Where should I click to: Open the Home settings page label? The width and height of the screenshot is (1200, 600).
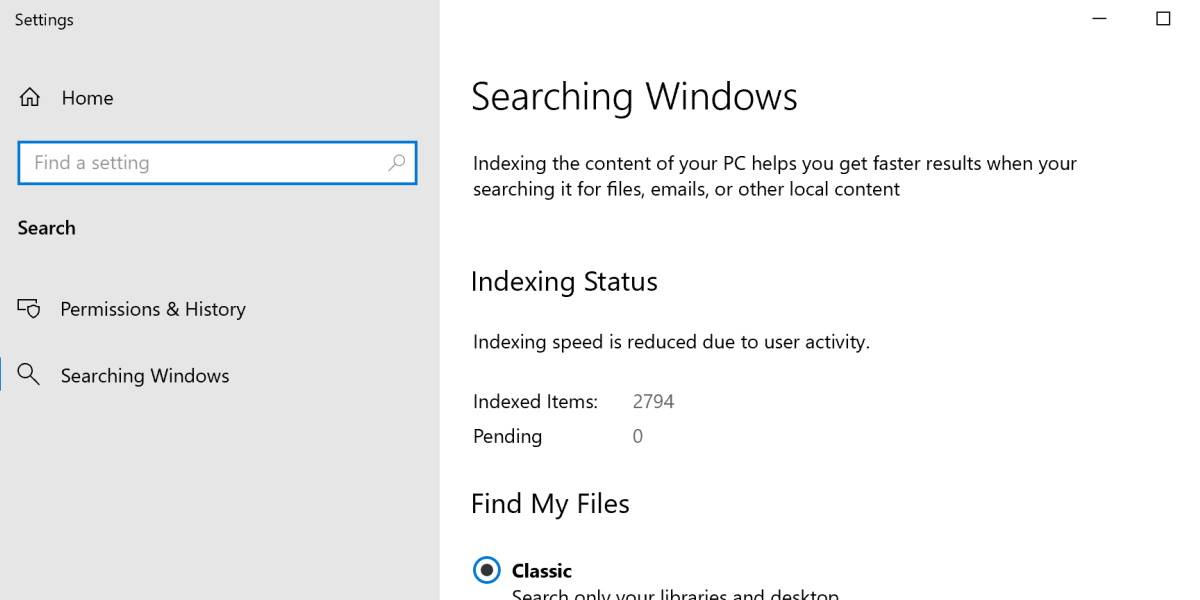click(87, 98)
